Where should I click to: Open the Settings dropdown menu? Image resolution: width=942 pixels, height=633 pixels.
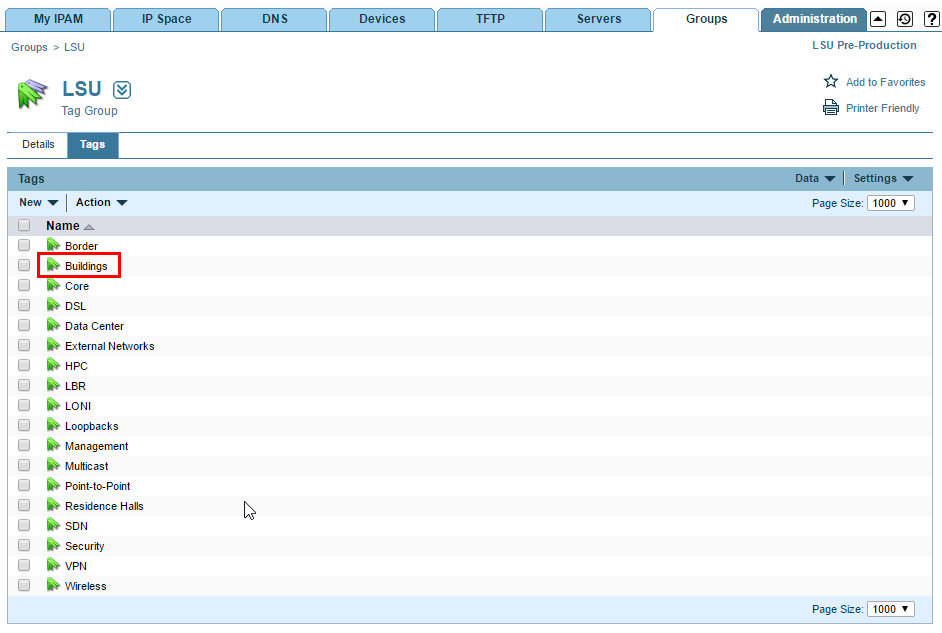[883, 178]
